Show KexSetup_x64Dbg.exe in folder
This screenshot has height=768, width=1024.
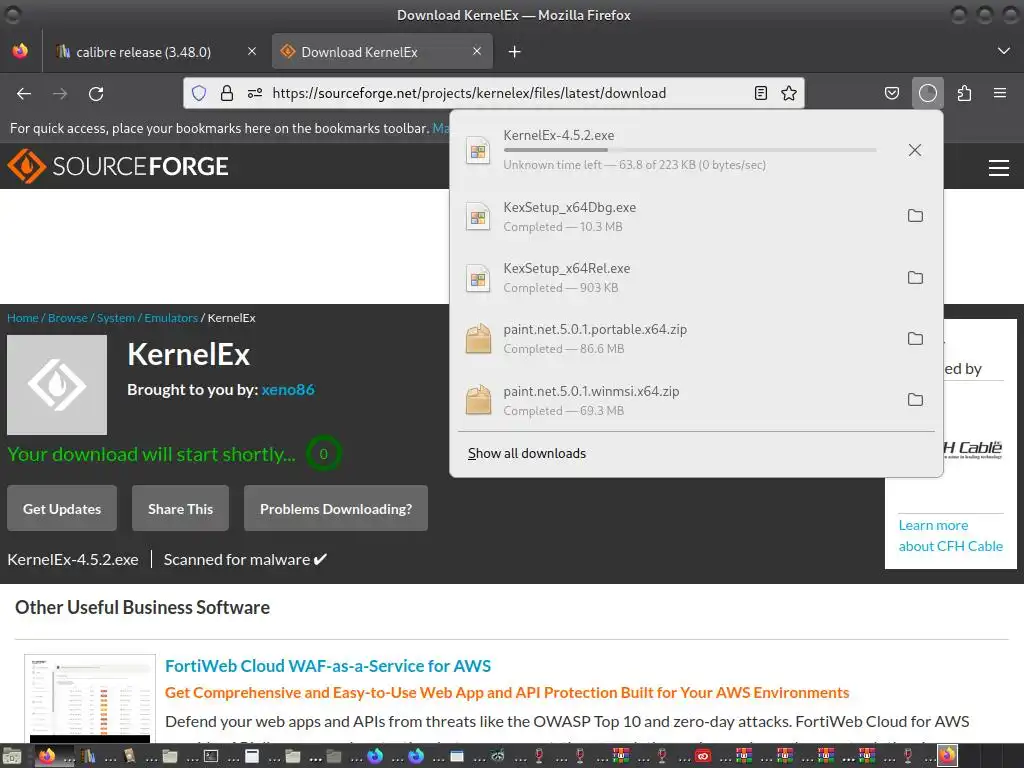(x=915, y=216)
